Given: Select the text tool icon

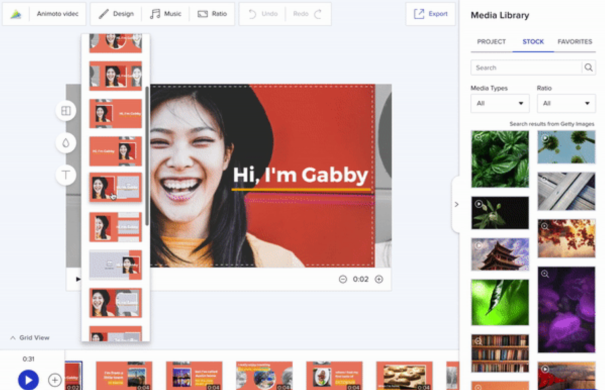Looking at the screenshot, I should [66, 175].
